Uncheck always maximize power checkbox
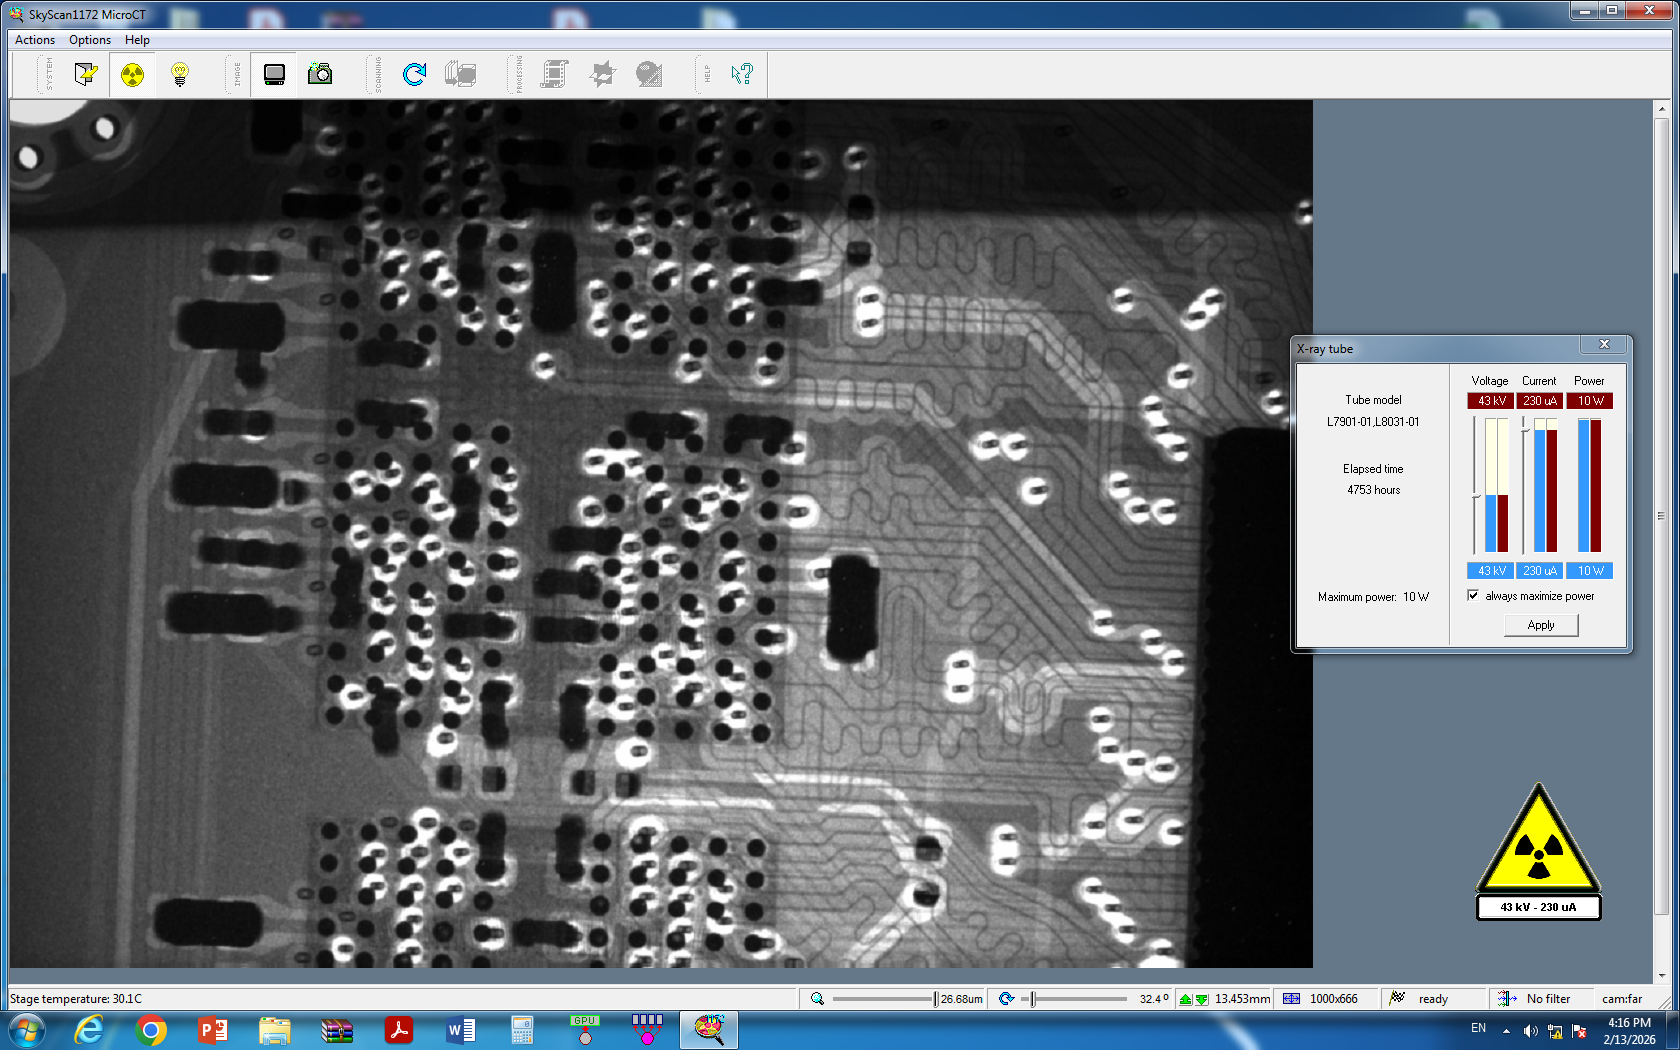 pos(1473,595)
